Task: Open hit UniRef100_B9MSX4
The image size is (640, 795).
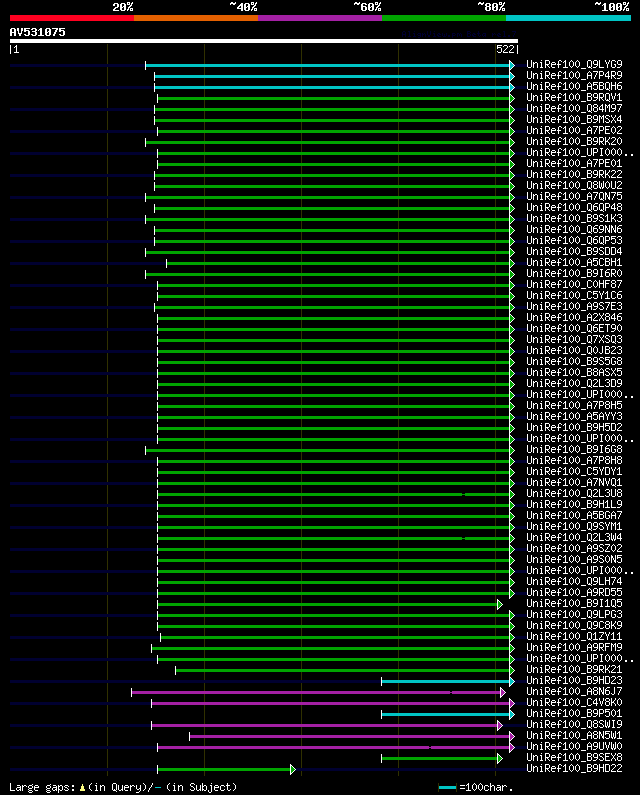Action: click(574, 120)
